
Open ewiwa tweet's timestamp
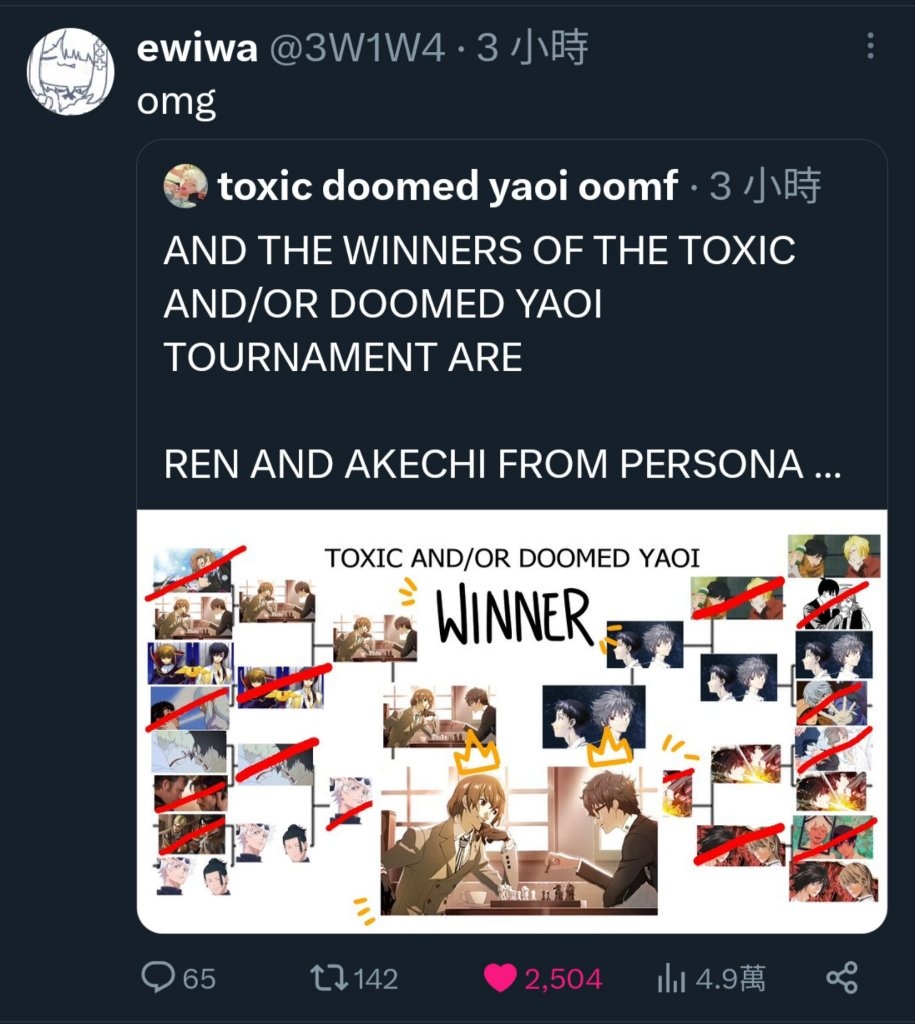click(x=532, y=48)
